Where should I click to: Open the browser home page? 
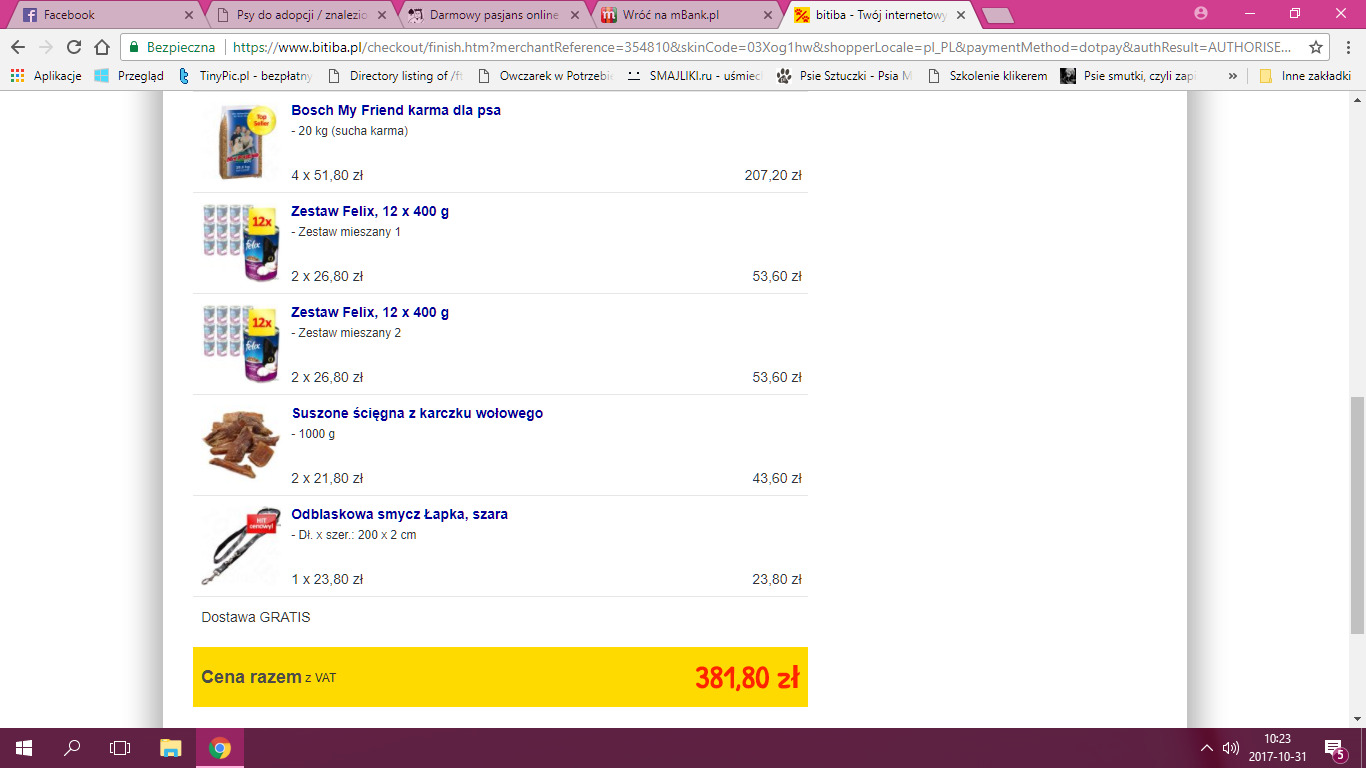(x=102, y=47)
